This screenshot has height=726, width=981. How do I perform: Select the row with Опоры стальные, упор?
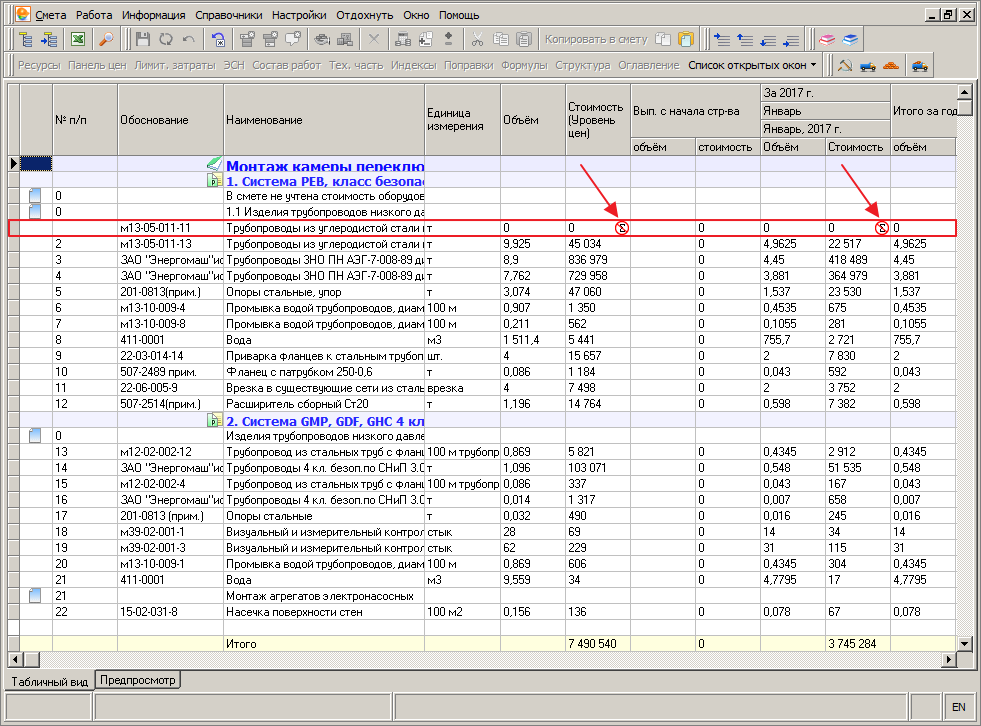(482, 292)
